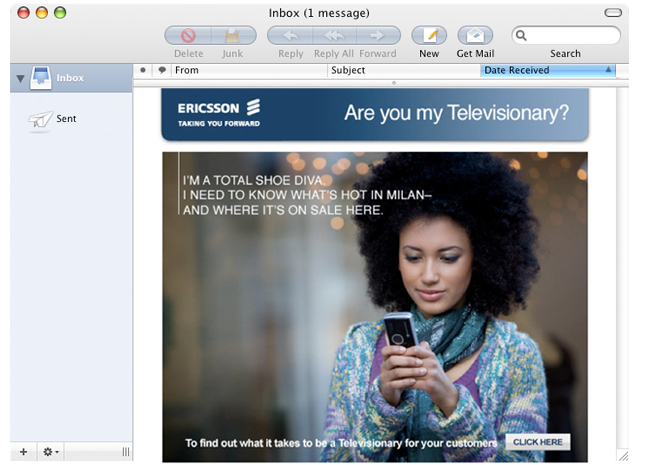Click the sidebar resize handle
The width and height of the screenshot is (650, 465).
[126, 452]
